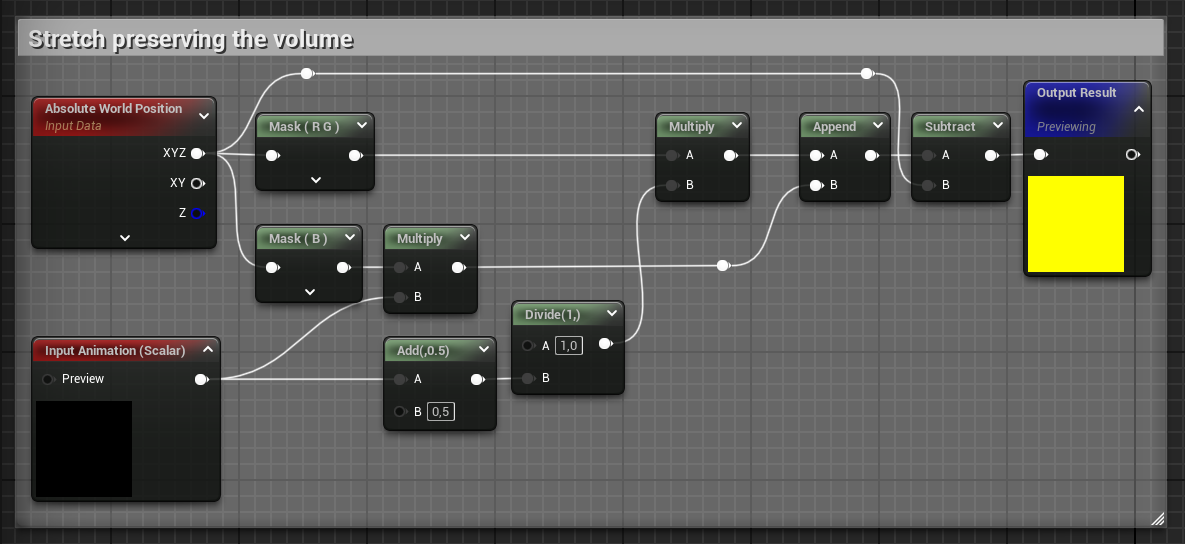
Task: Click the input pin of Mask ( R G )
Action: click(273, 156)
